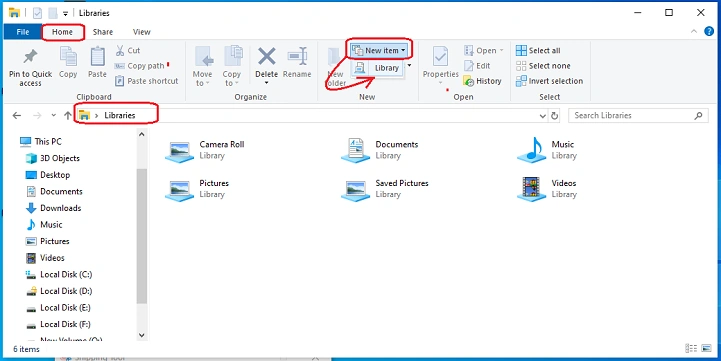Choose Library from New item menu
This screenshot has width=721, height=361.
point(378,68)
